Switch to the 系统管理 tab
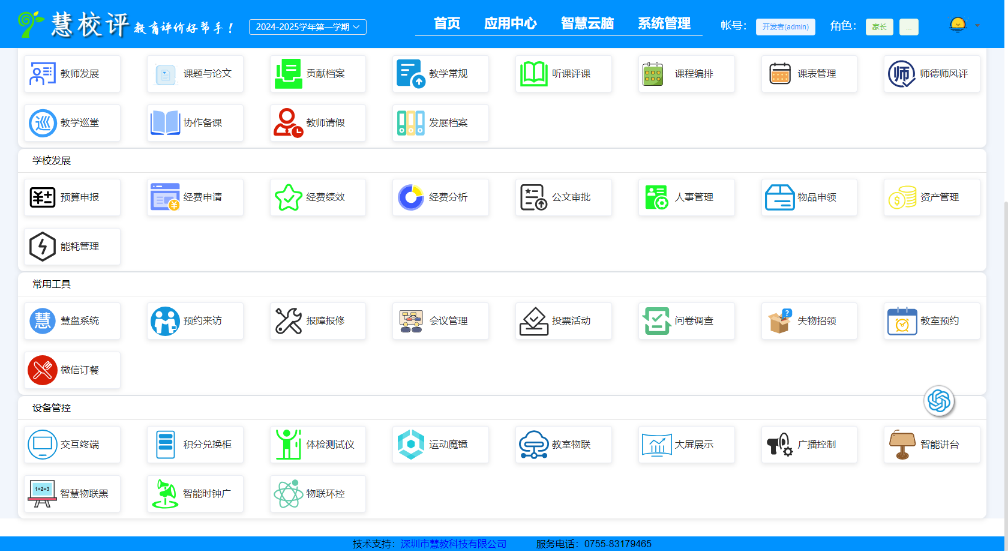Viewport: 1008px width, 551px height. click(664, 24)
